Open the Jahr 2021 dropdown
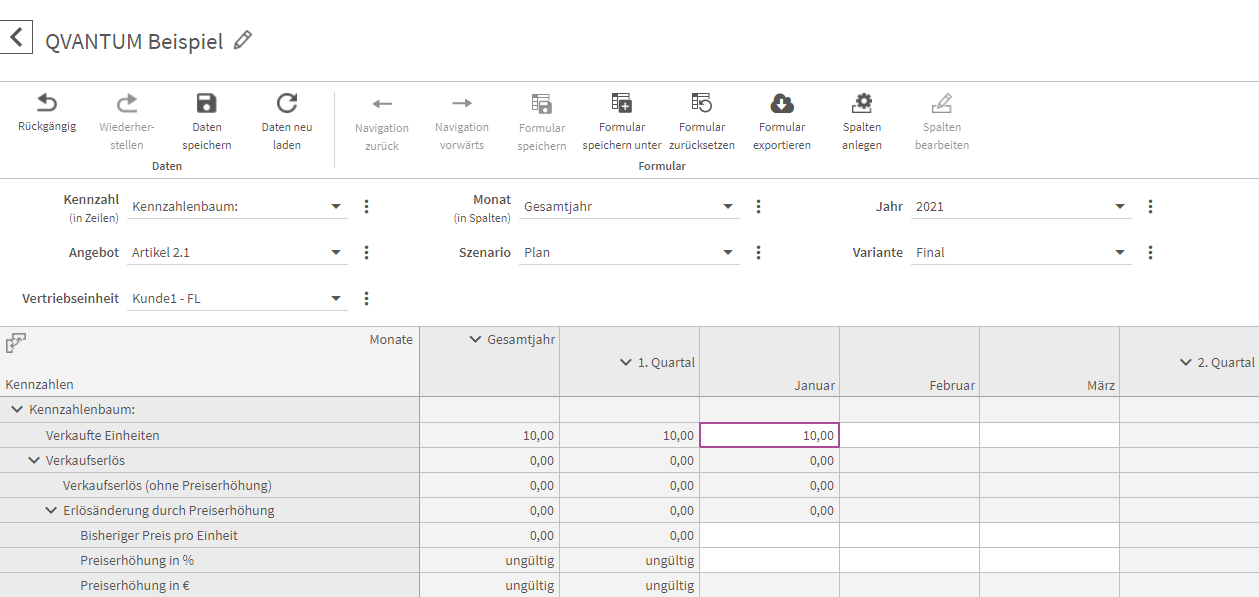The height and width of the screenshot is (597, 1259). click(x=1120, y=207)
